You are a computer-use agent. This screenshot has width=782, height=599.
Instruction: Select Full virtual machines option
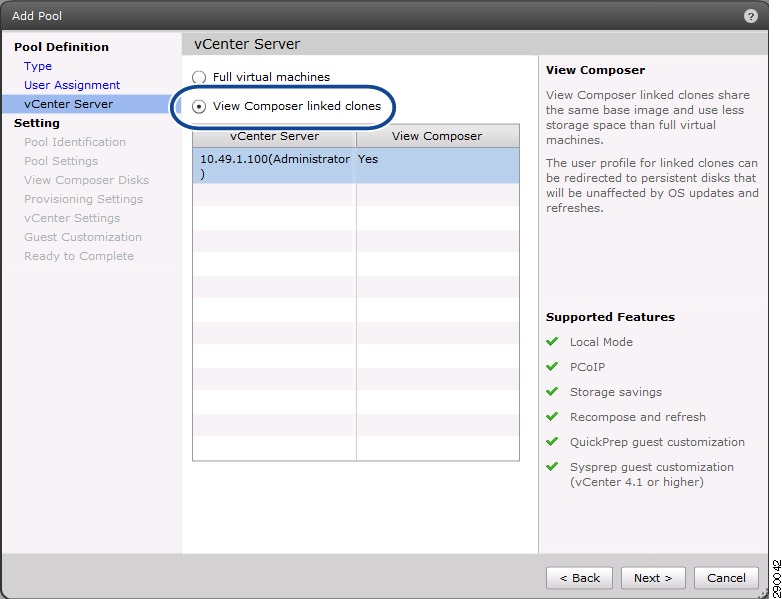(199, 77)
